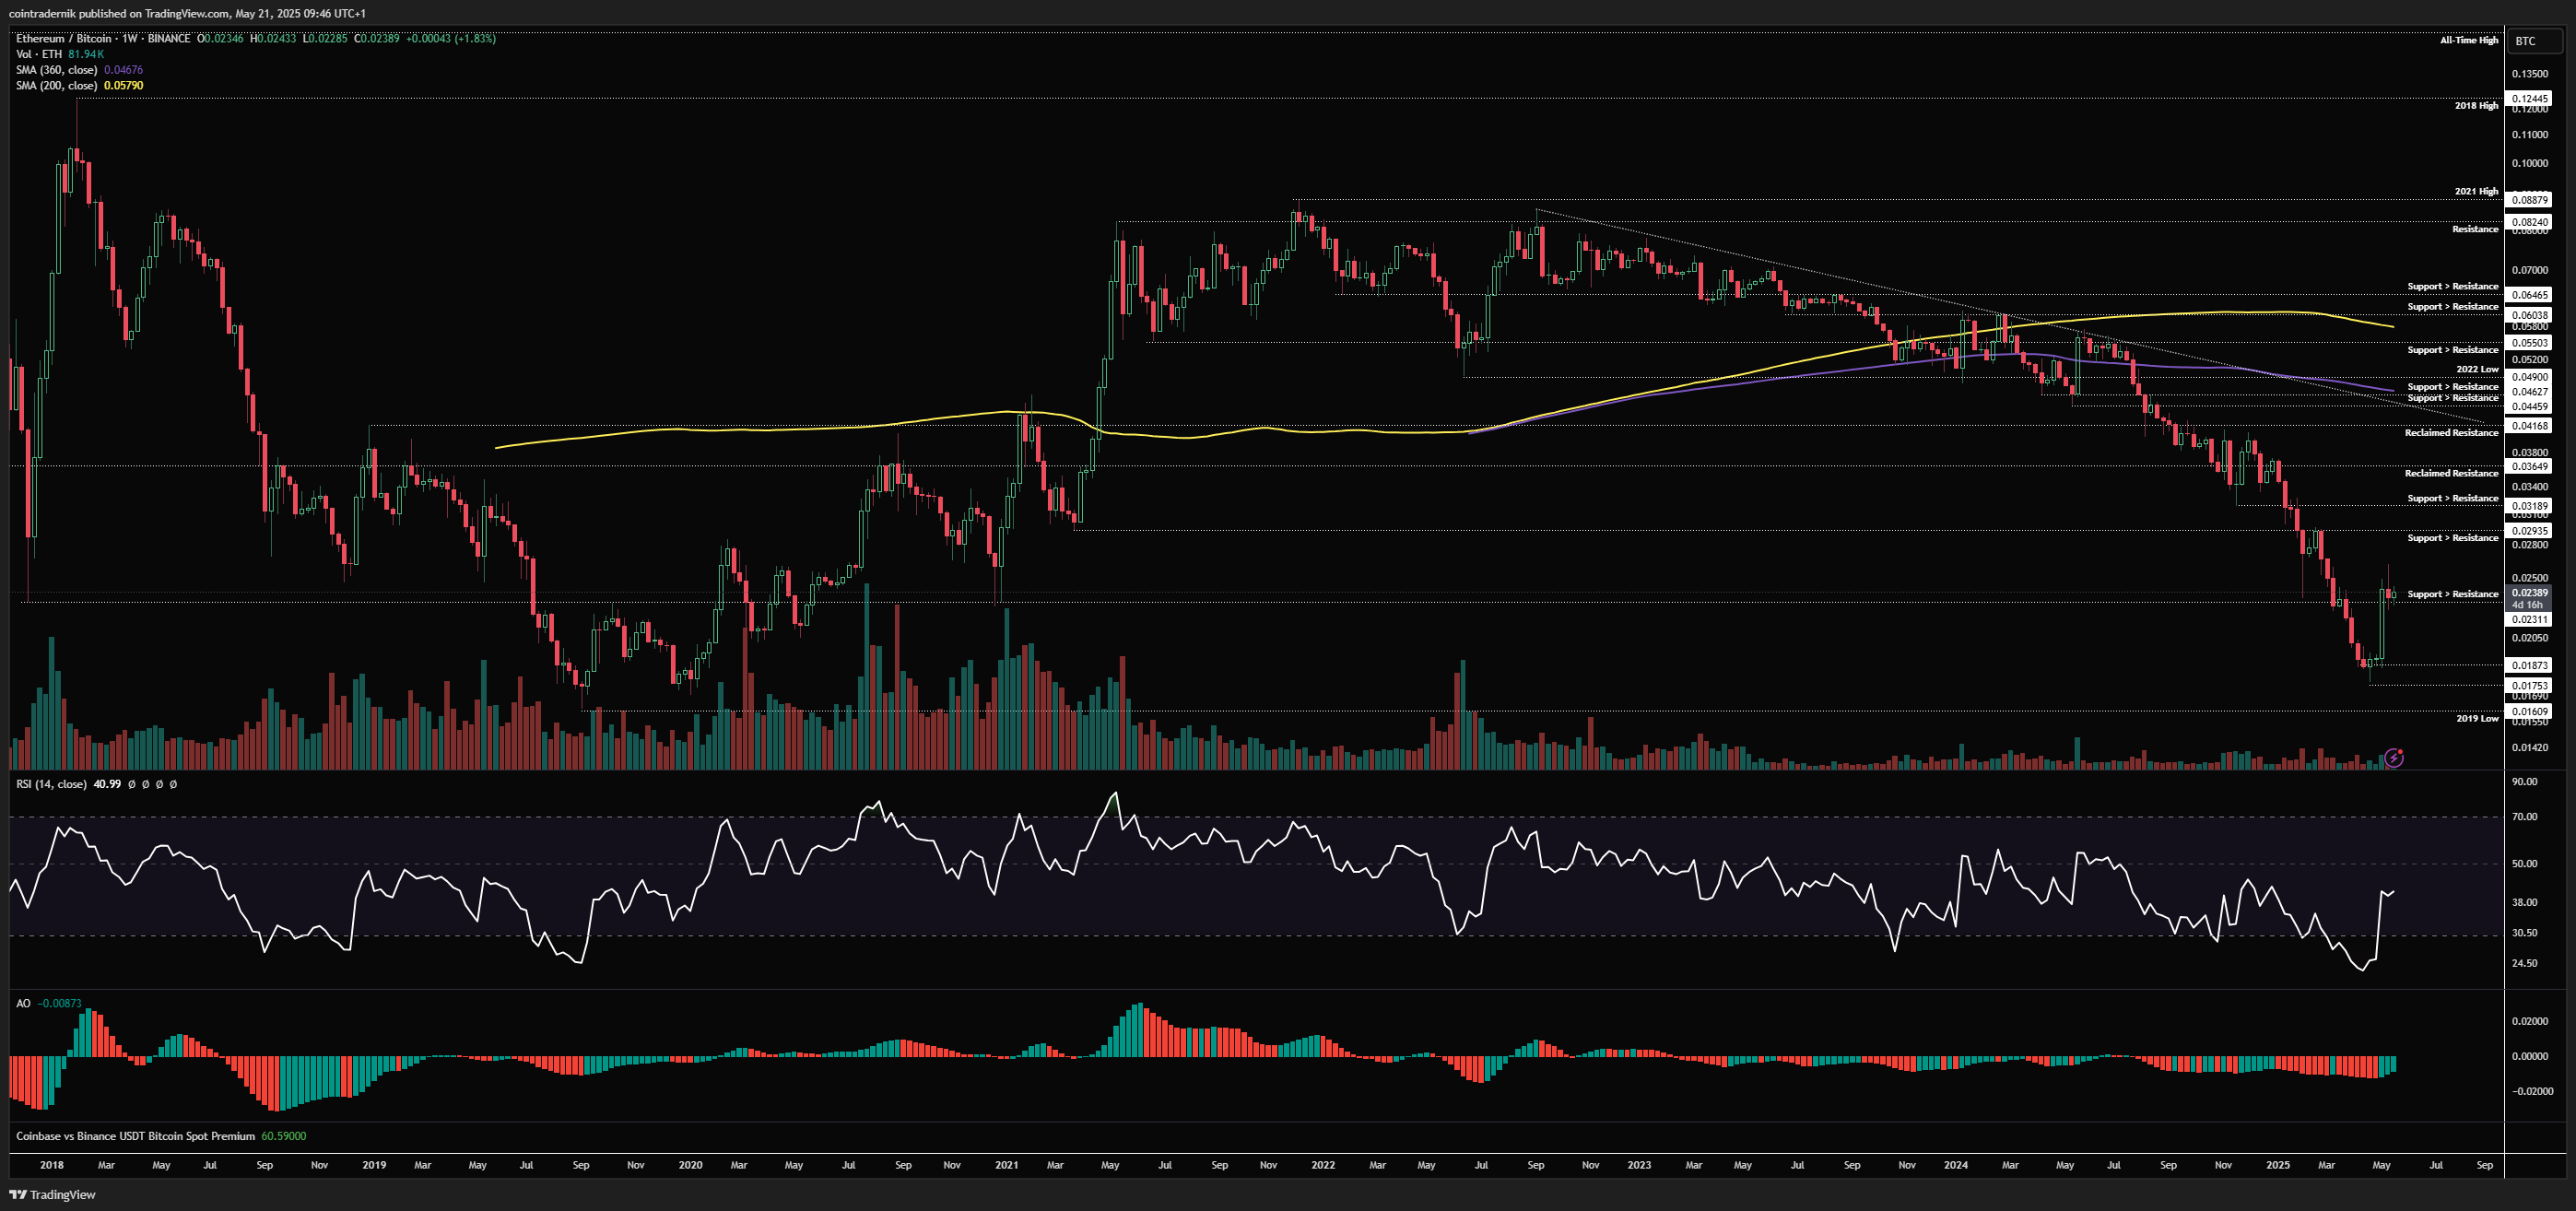
Task: Click the 2021 marker on time axis
Action: pyautogui.click(x=1006, y=1165)
